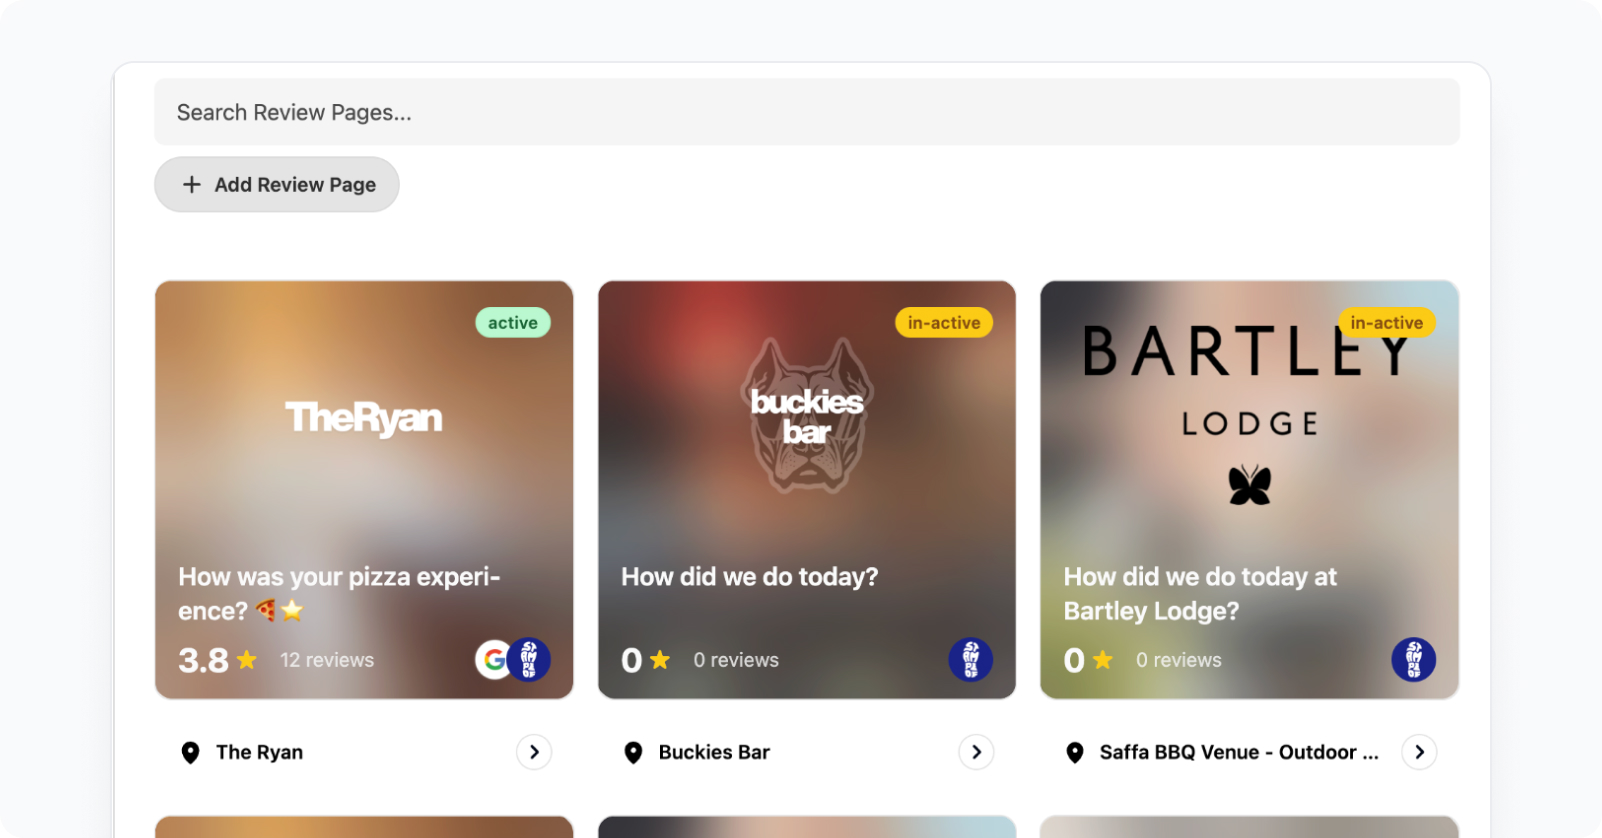
Task: Click the location pin beside The Ryan
Action: [x=190, y=753]
